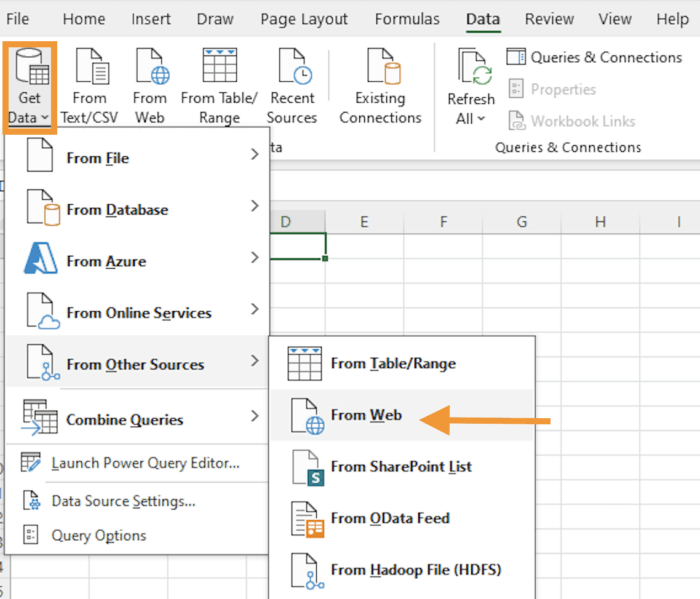The image size is (700, 599).
Task: Open the Queries & Connections pane button
Action: tap(595, 57)
